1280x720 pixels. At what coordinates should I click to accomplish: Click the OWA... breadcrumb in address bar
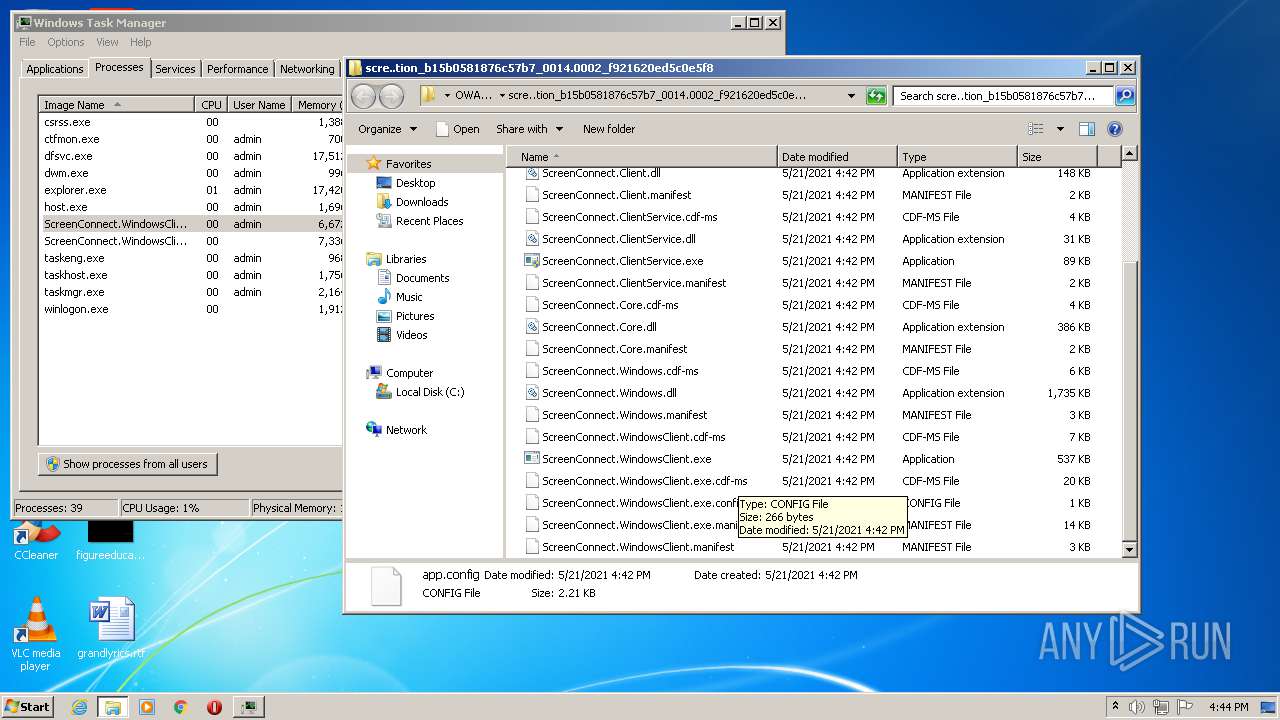473,96
